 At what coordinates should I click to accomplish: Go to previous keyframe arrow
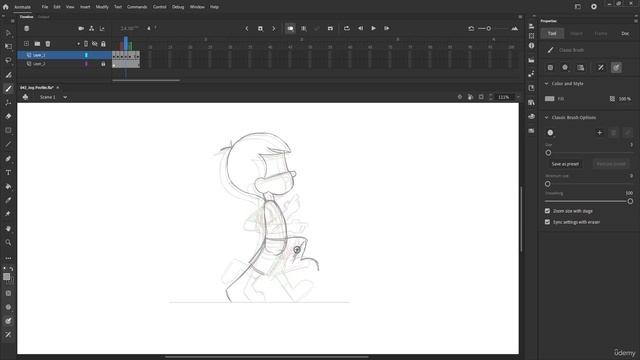coord(247,29)
